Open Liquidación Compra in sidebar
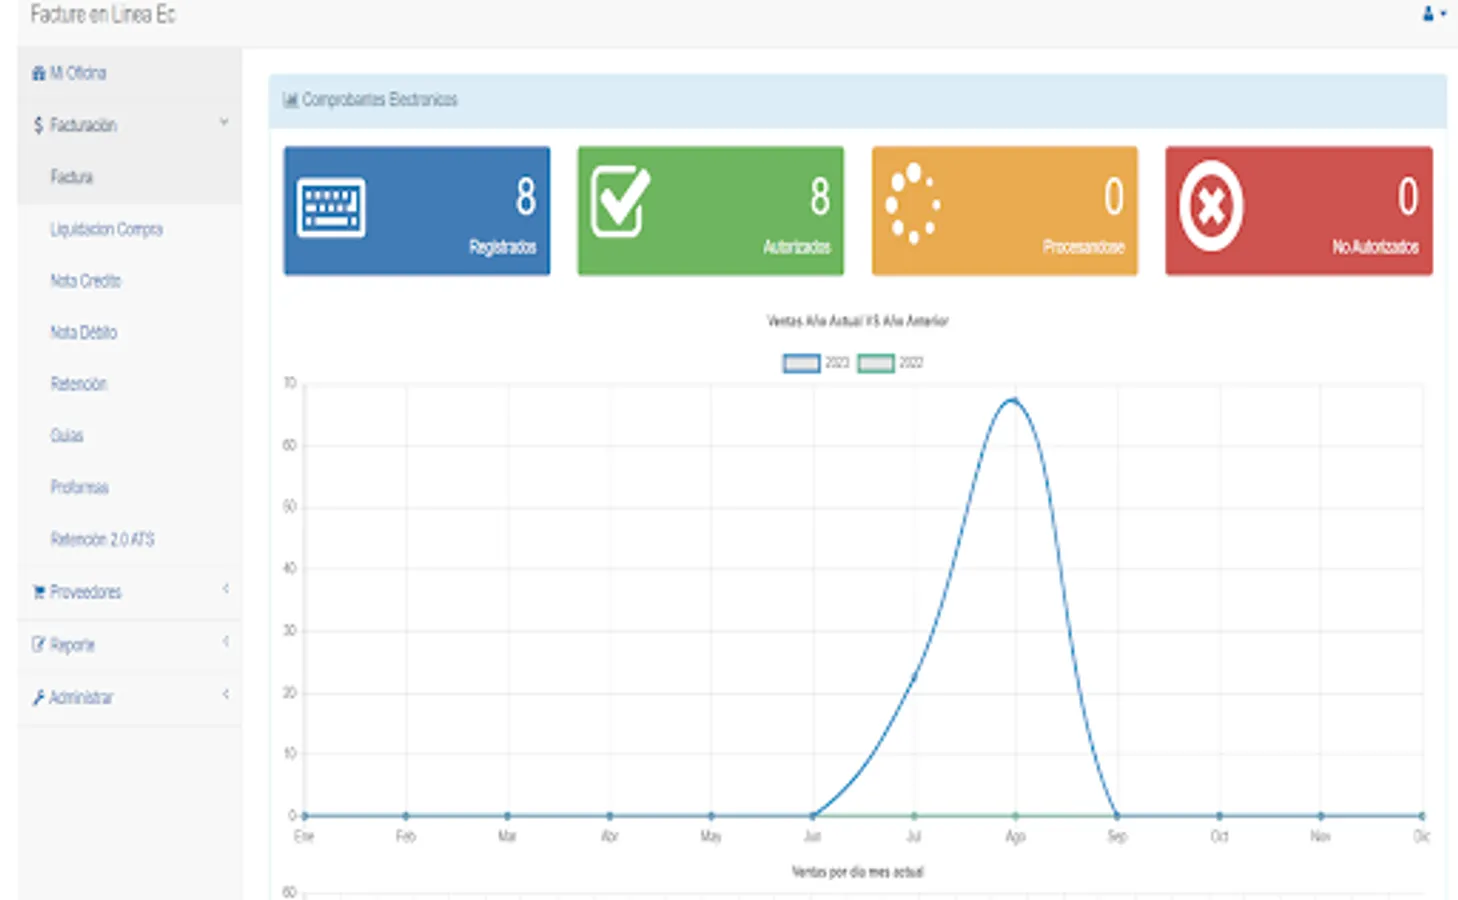Screen dimensions: 1458x900 click(106, 229)
